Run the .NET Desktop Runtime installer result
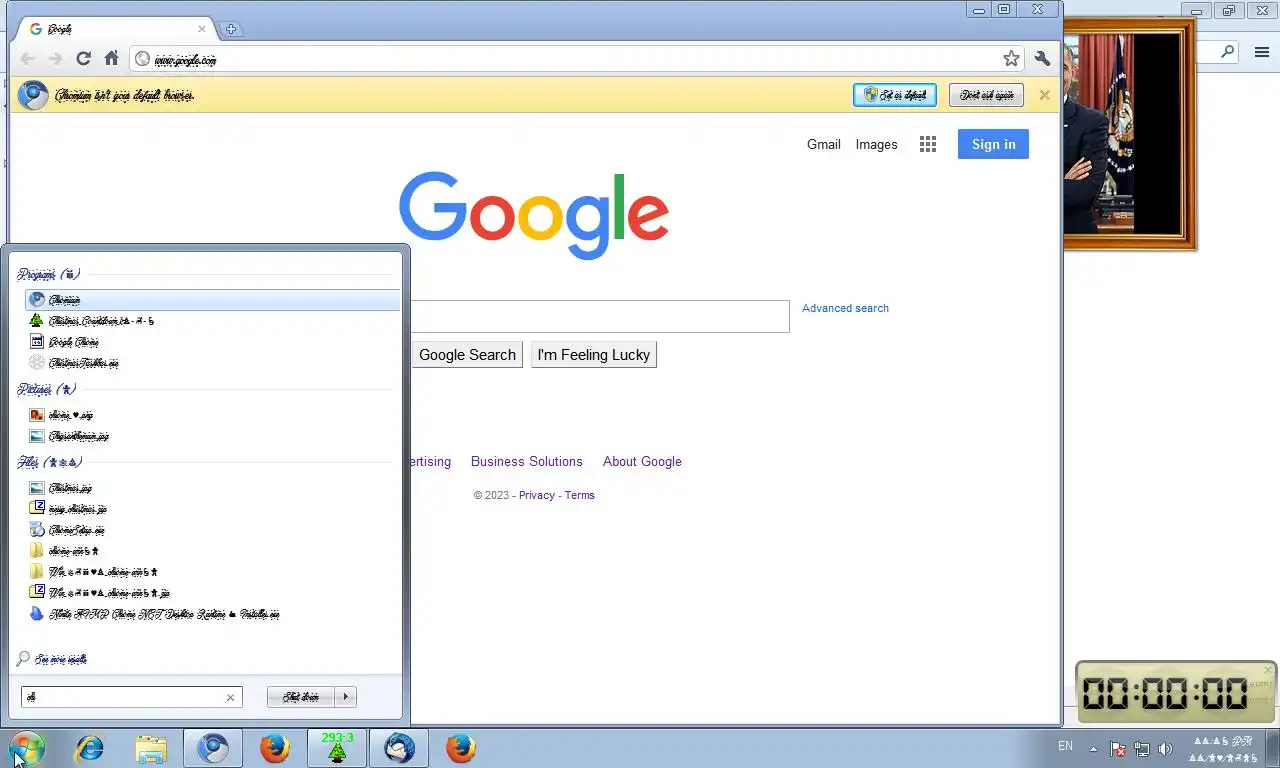Viewport: 1280px width, 768px height. 212,614
